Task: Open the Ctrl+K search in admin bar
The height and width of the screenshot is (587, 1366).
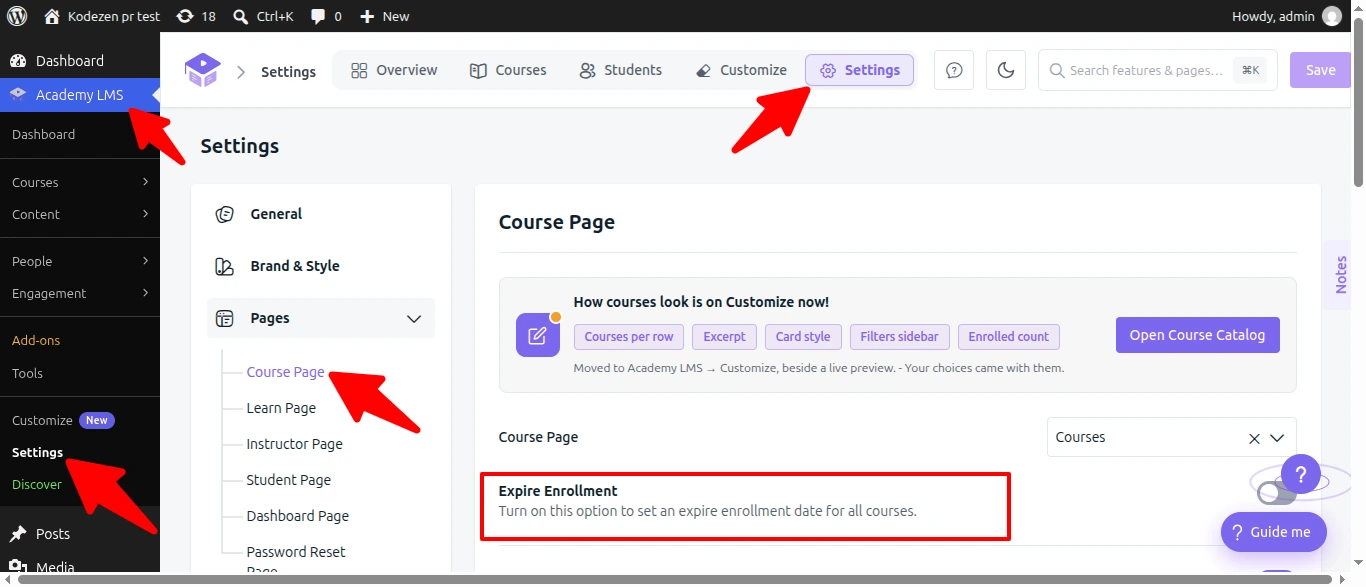Action: tap(263, 16)
